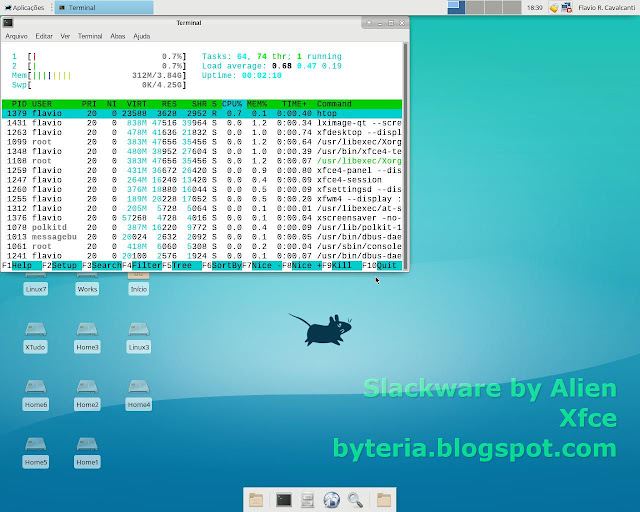Select the htop process row PID 1379

click(202, 113)
